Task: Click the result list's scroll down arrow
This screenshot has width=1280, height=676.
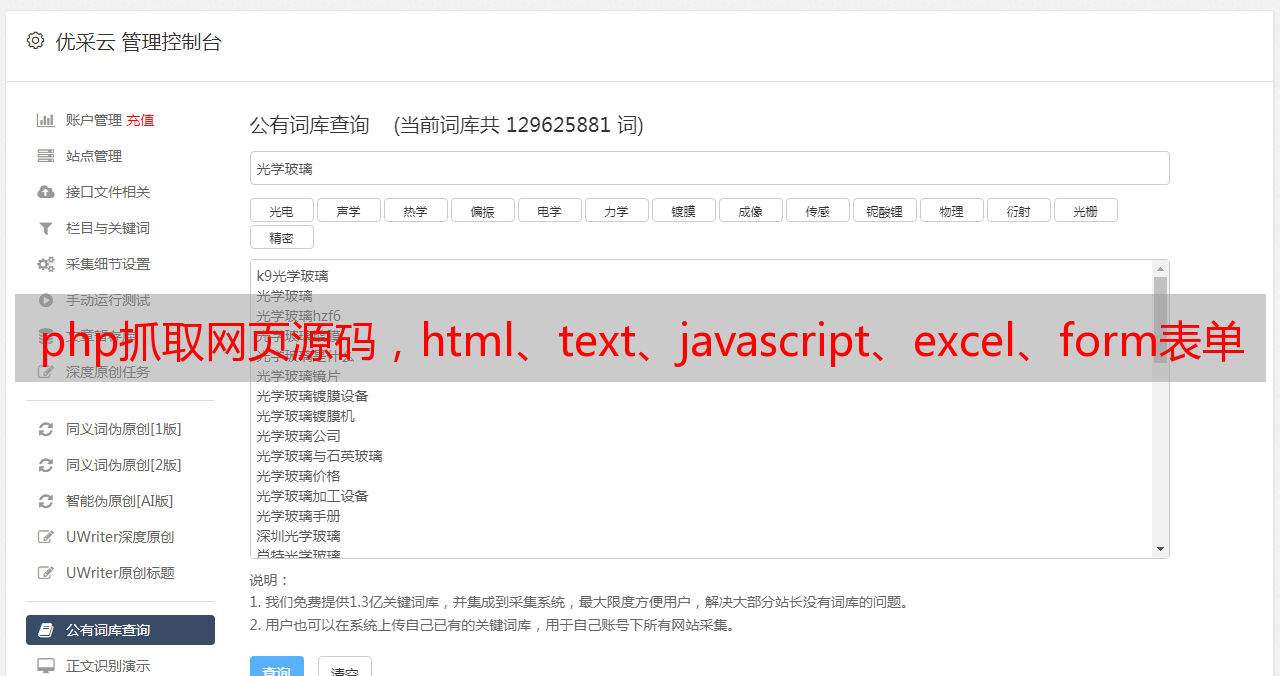Action: pos(1160,549)
